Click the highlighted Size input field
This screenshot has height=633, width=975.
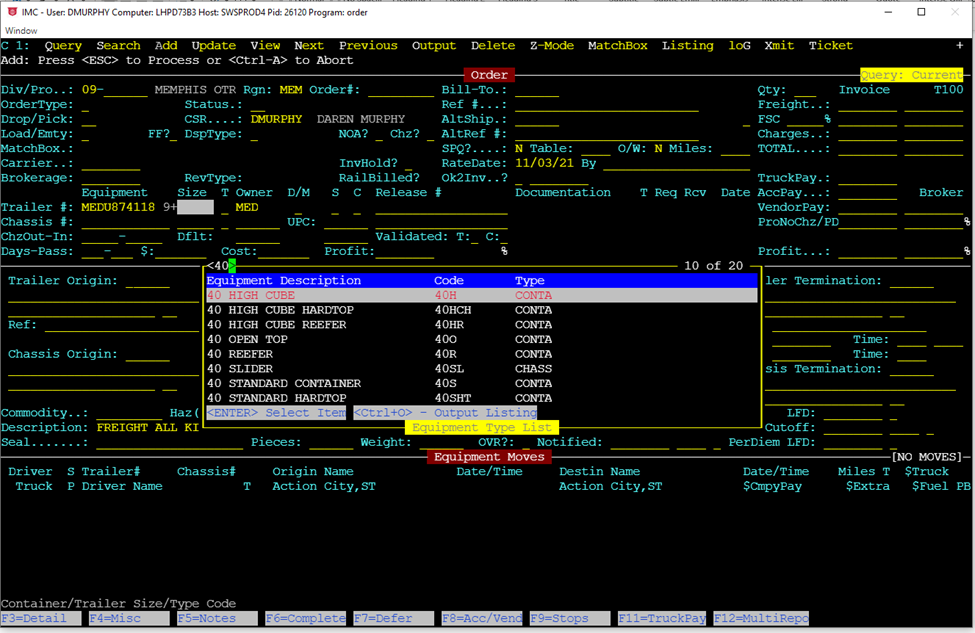195,207
